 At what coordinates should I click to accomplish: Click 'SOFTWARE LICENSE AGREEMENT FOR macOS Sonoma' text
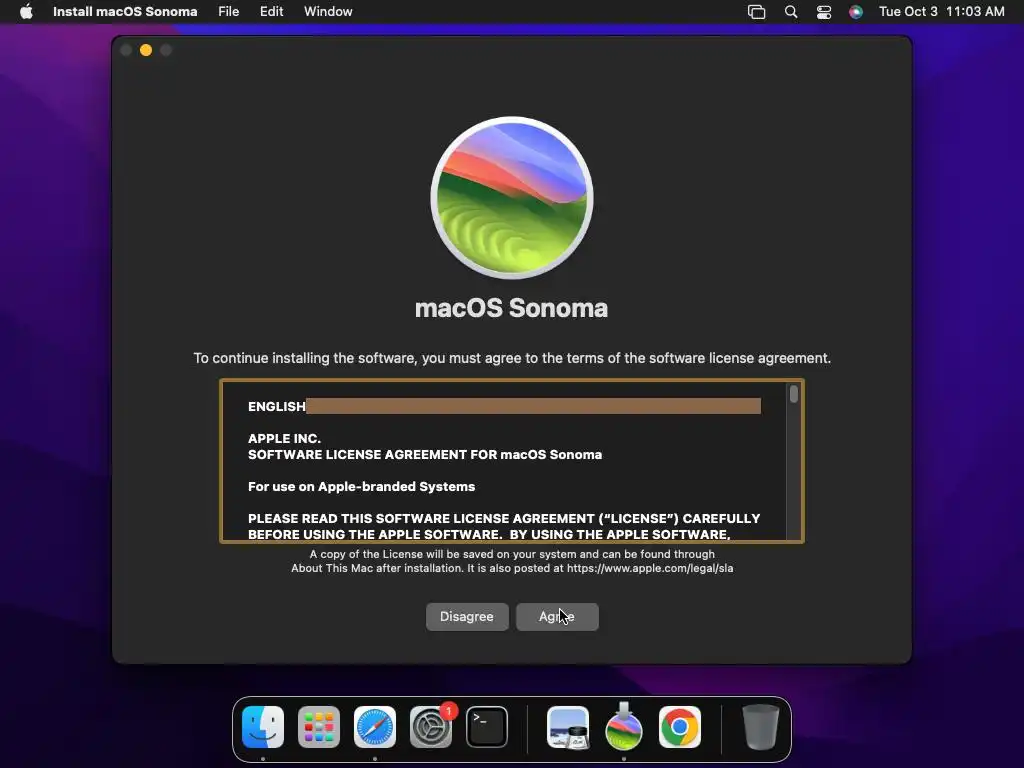tap(424, 455)
